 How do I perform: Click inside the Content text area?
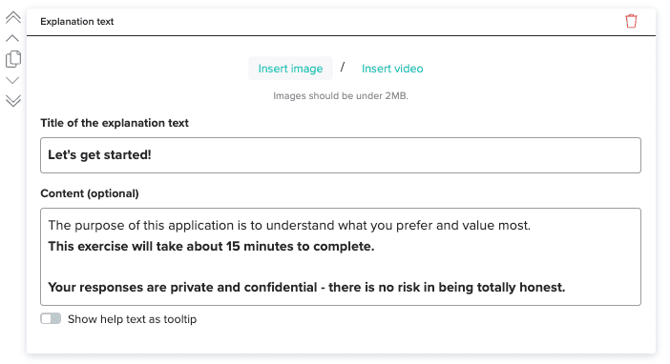[341, 257]
